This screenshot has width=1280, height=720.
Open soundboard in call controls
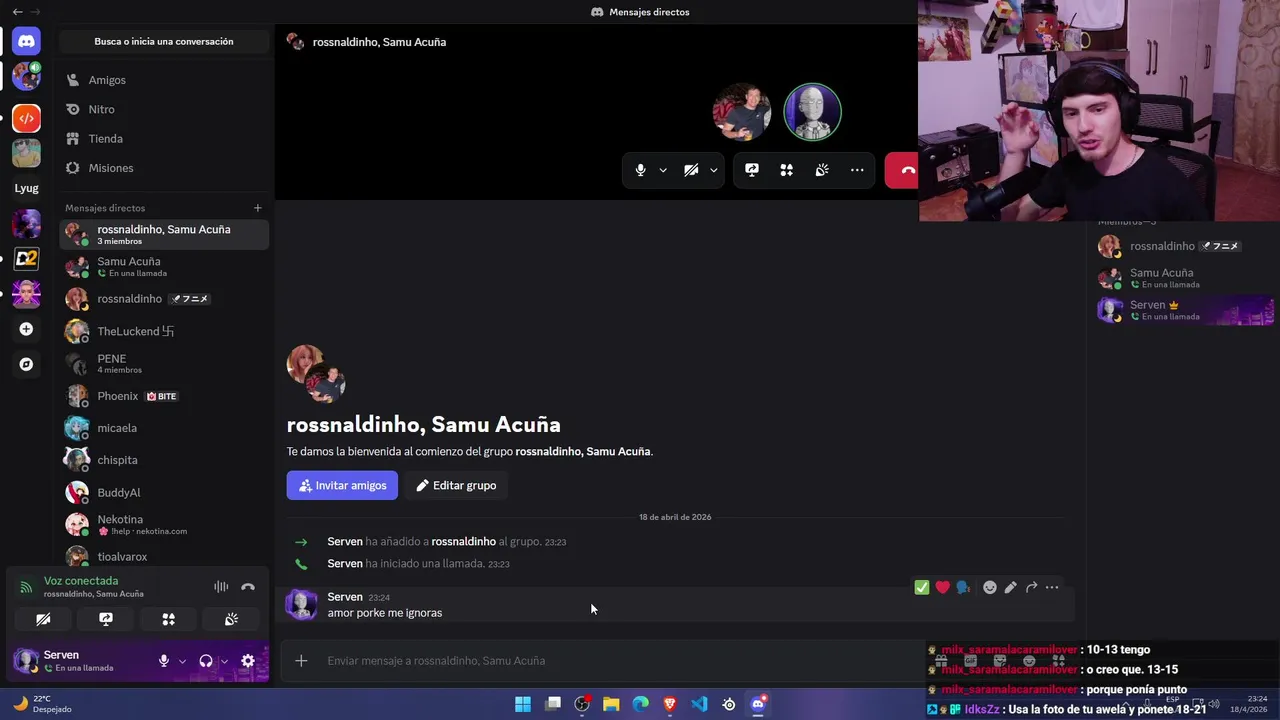pyautogui.click(x=822, y=170)
